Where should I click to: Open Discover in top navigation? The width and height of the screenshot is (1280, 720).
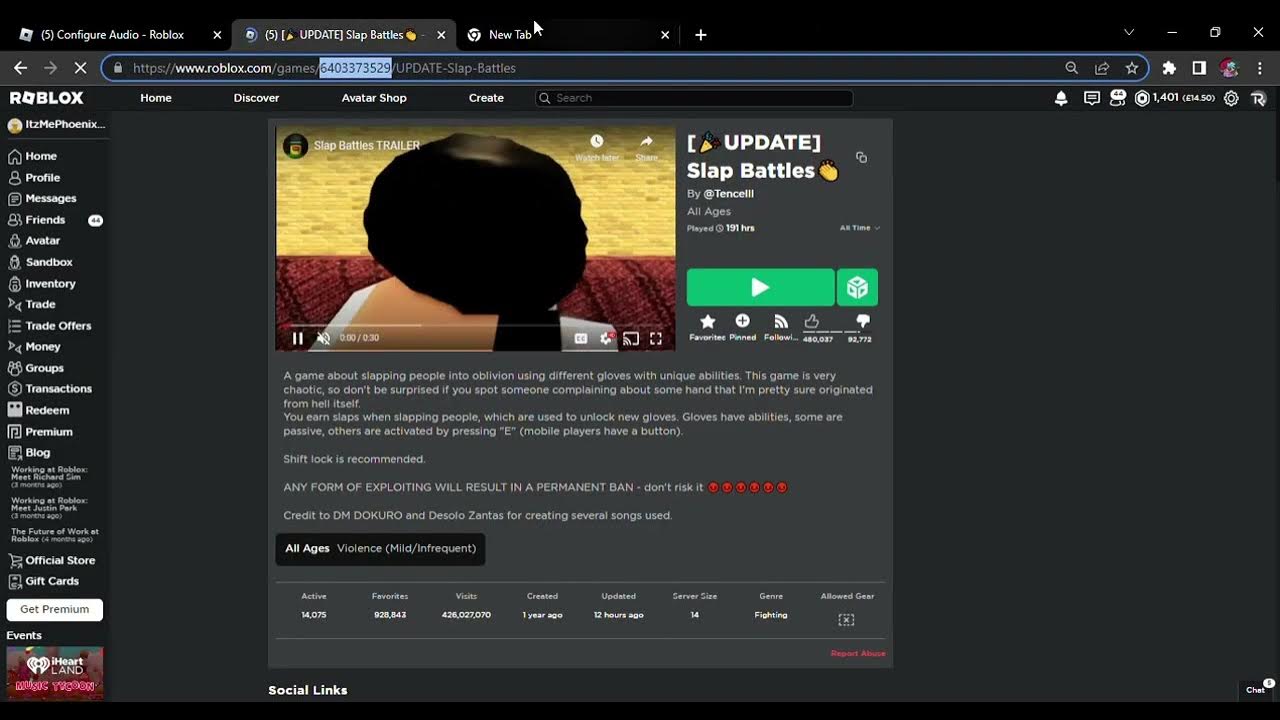(x=256, y=98)
